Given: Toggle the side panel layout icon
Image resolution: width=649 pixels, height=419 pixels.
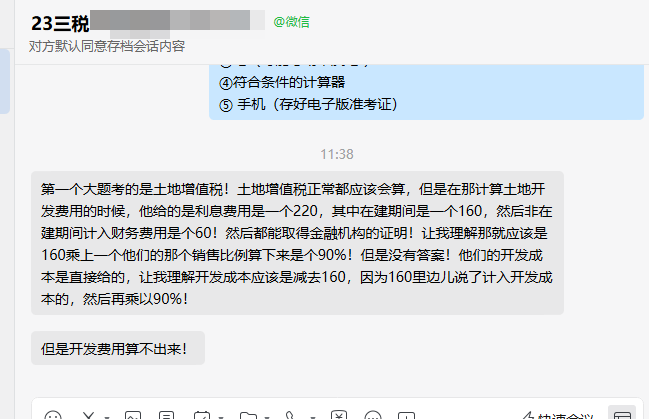Looking at the screenshot, I should pos(622,414).
